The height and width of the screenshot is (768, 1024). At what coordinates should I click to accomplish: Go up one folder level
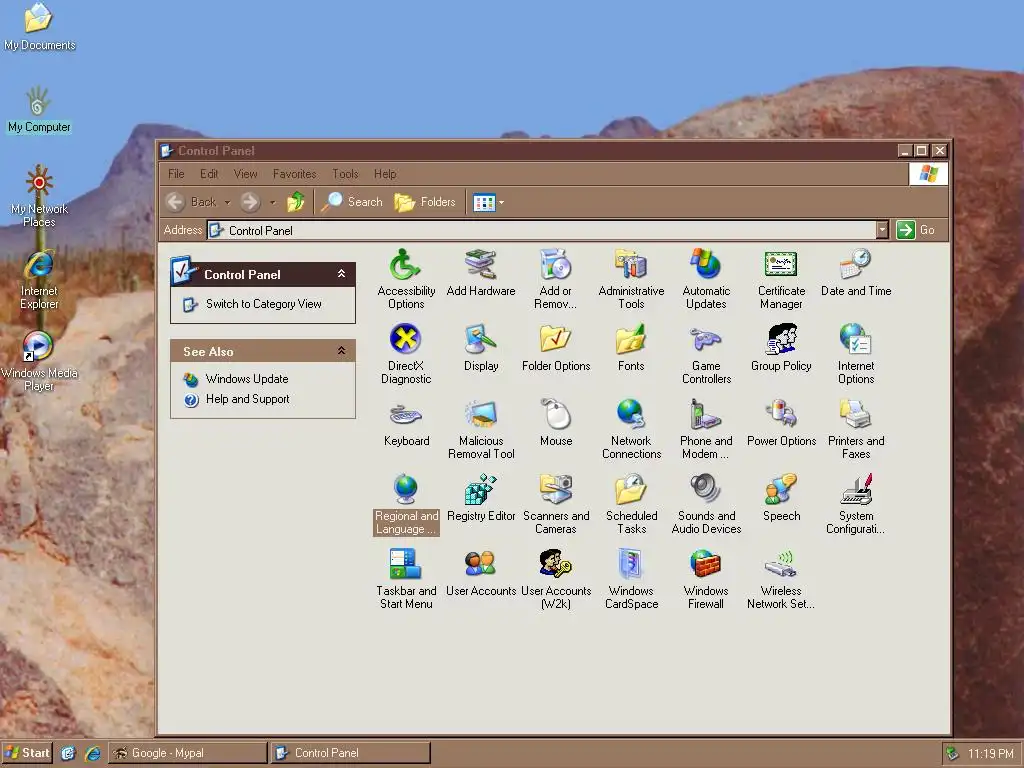(296, 202)
